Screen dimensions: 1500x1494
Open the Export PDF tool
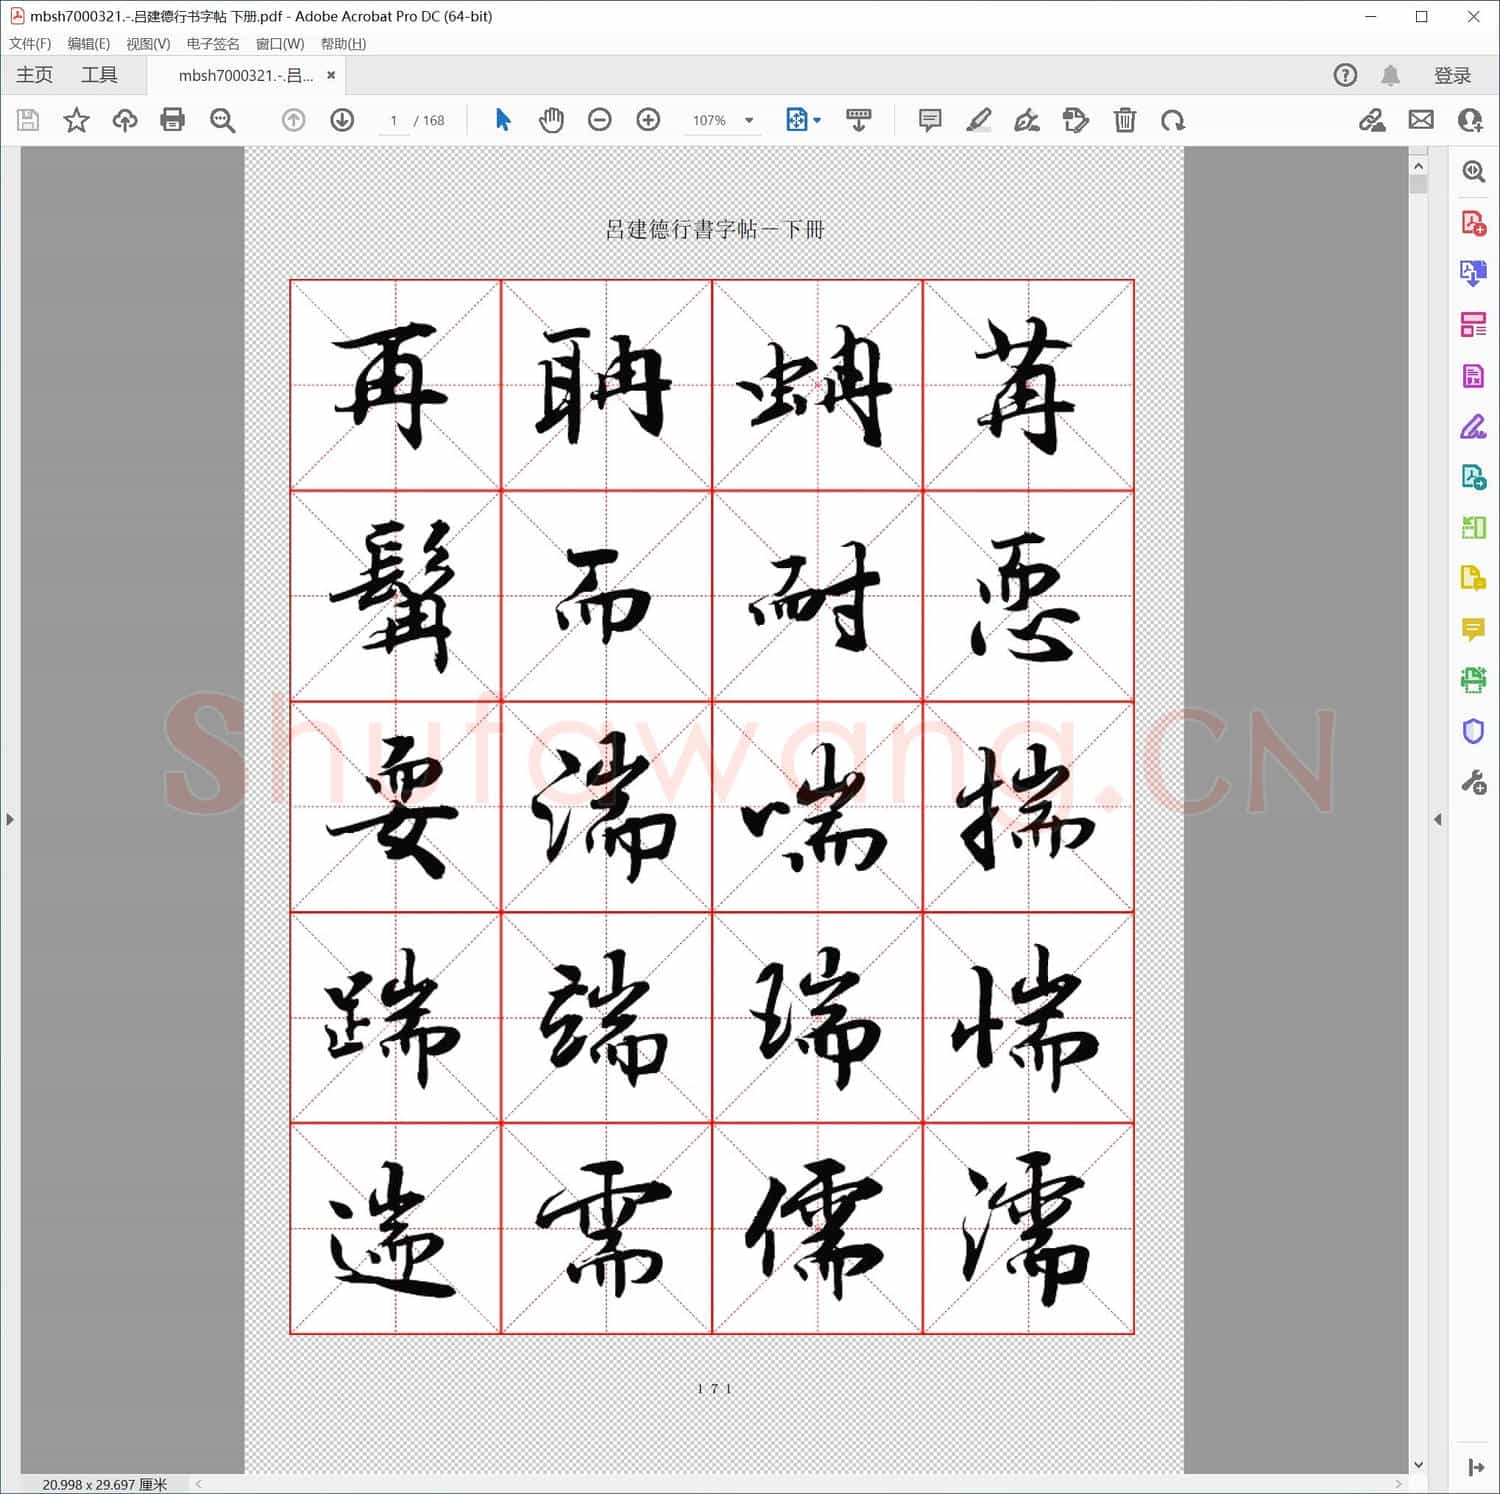click(x=1473, y=273)
